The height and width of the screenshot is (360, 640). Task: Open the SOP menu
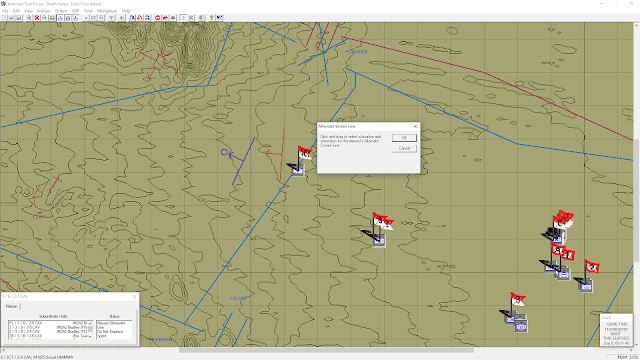click(x=75, y=11)
